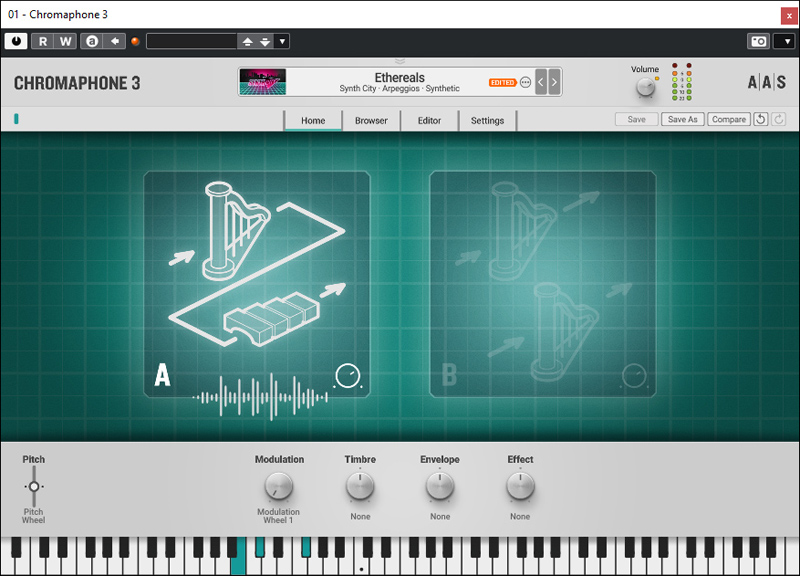This screenshot has height=576, width=800.
Task: Select the faded layer B panel
Action: tap(543, 284)
